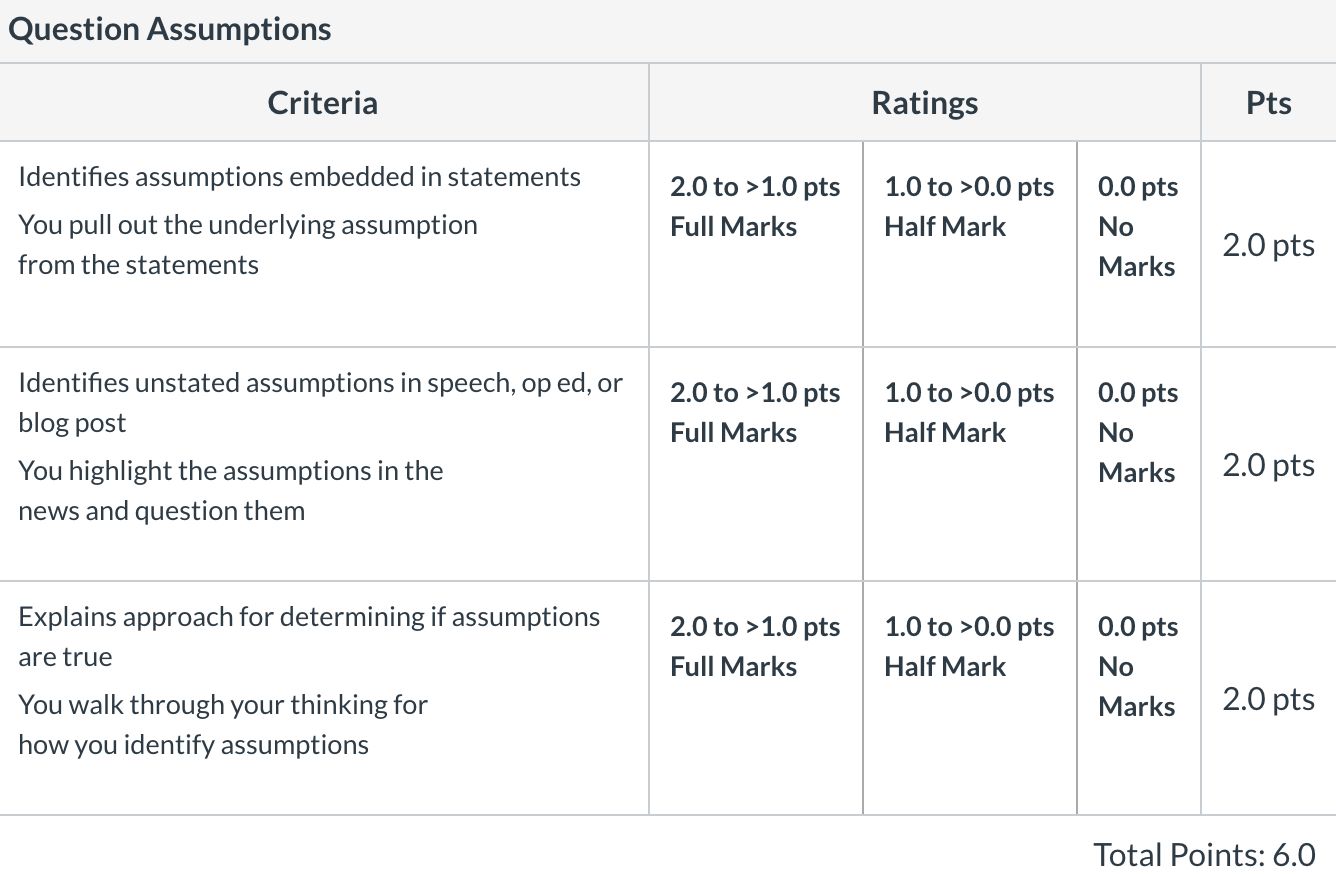Select the Total Points: 6.0 label
Viewport: 1336px width, 874px height.
pyautogui.click(x=1204, y=854)
